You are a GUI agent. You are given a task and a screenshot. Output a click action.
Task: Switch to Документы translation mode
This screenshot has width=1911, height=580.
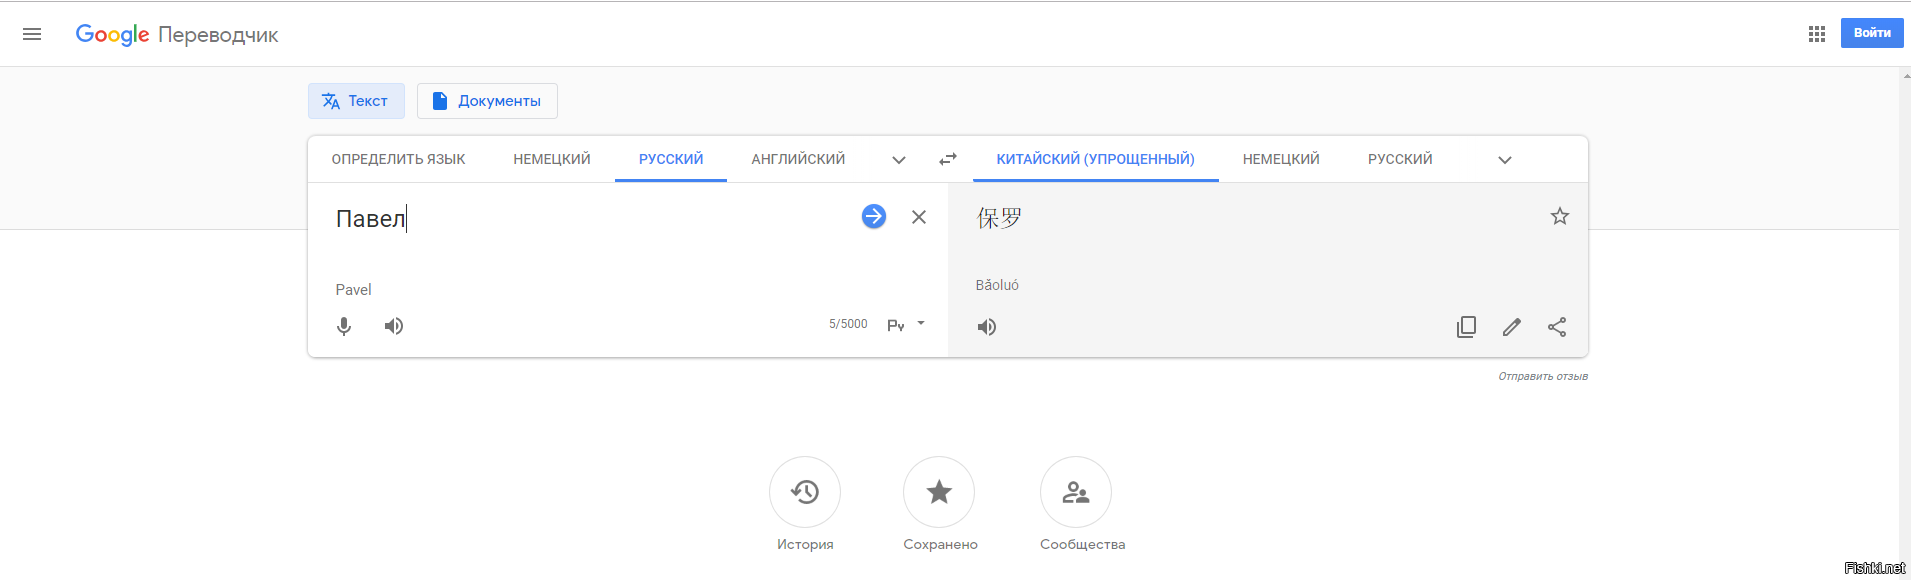coord(487,101)
